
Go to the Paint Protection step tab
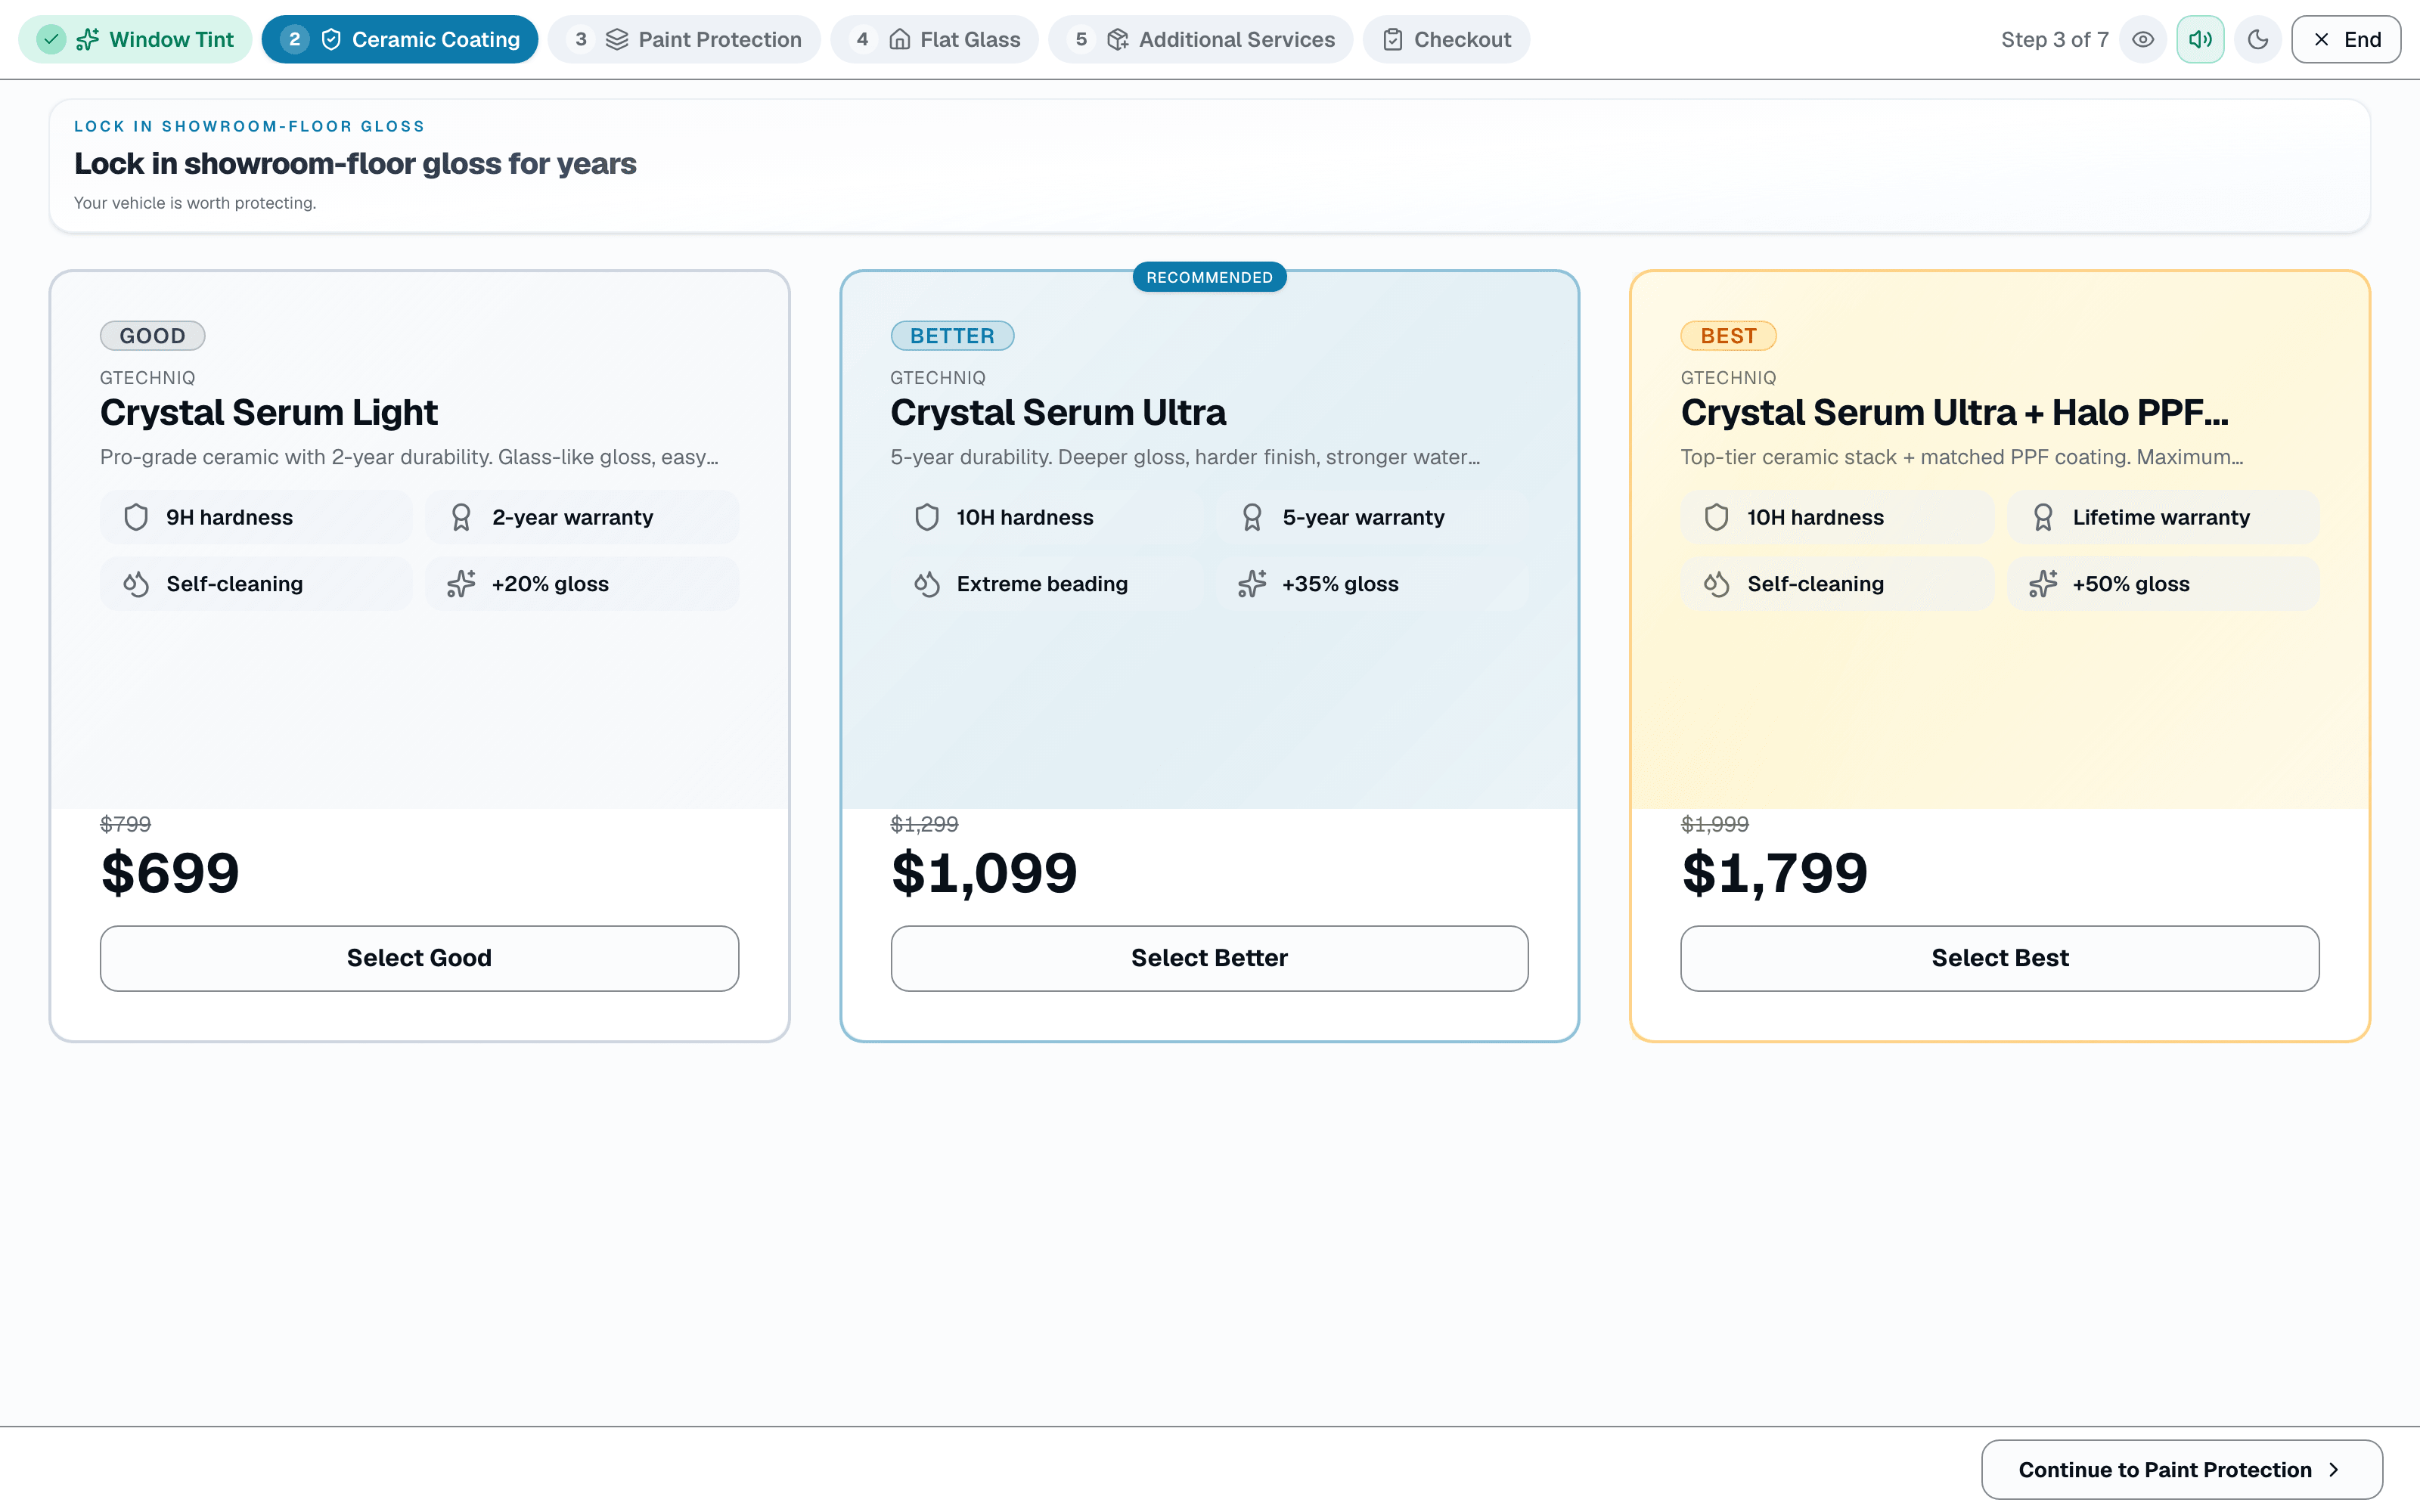click(684, 40)
